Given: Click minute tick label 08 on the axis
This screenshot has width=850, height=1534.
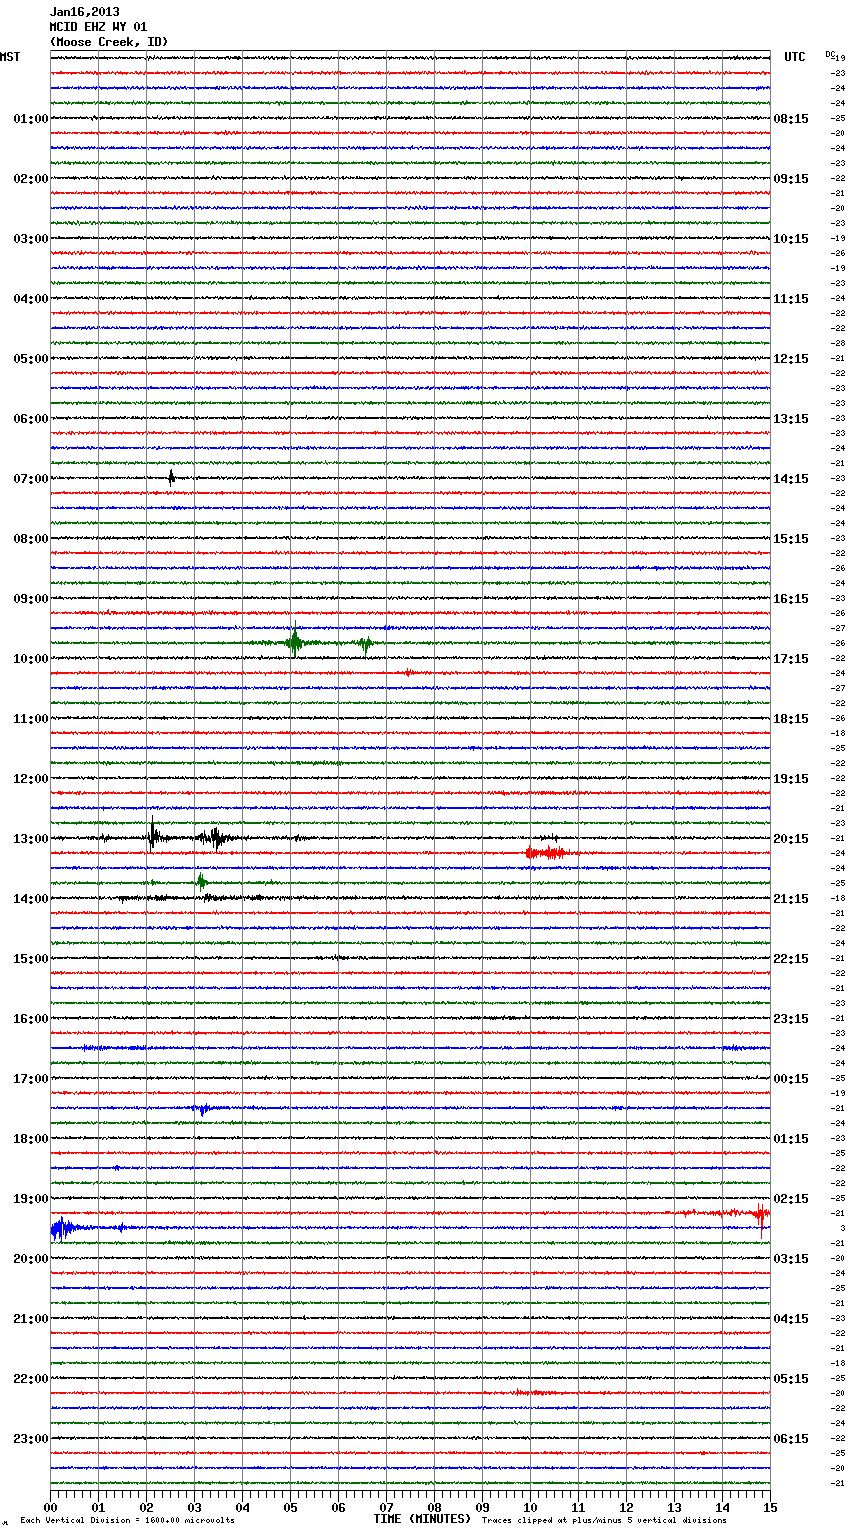Looking at the screenshot, I should click(435, 1507).
